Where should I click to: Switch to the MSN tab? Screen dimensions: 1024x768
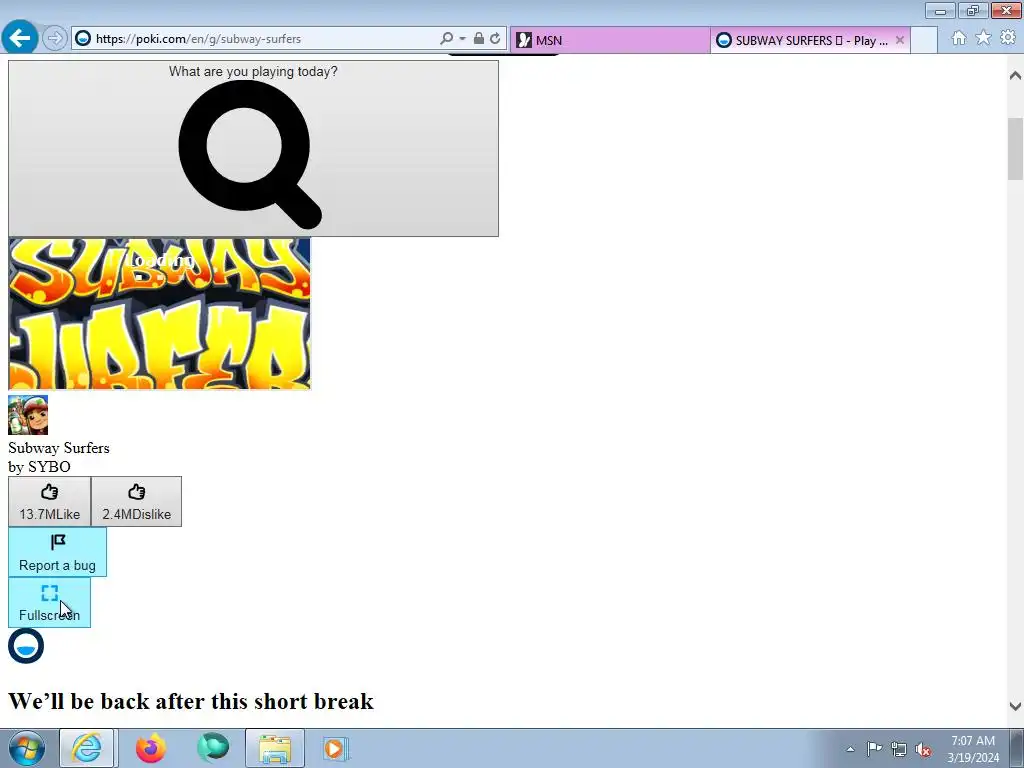(x=609, y=40)
